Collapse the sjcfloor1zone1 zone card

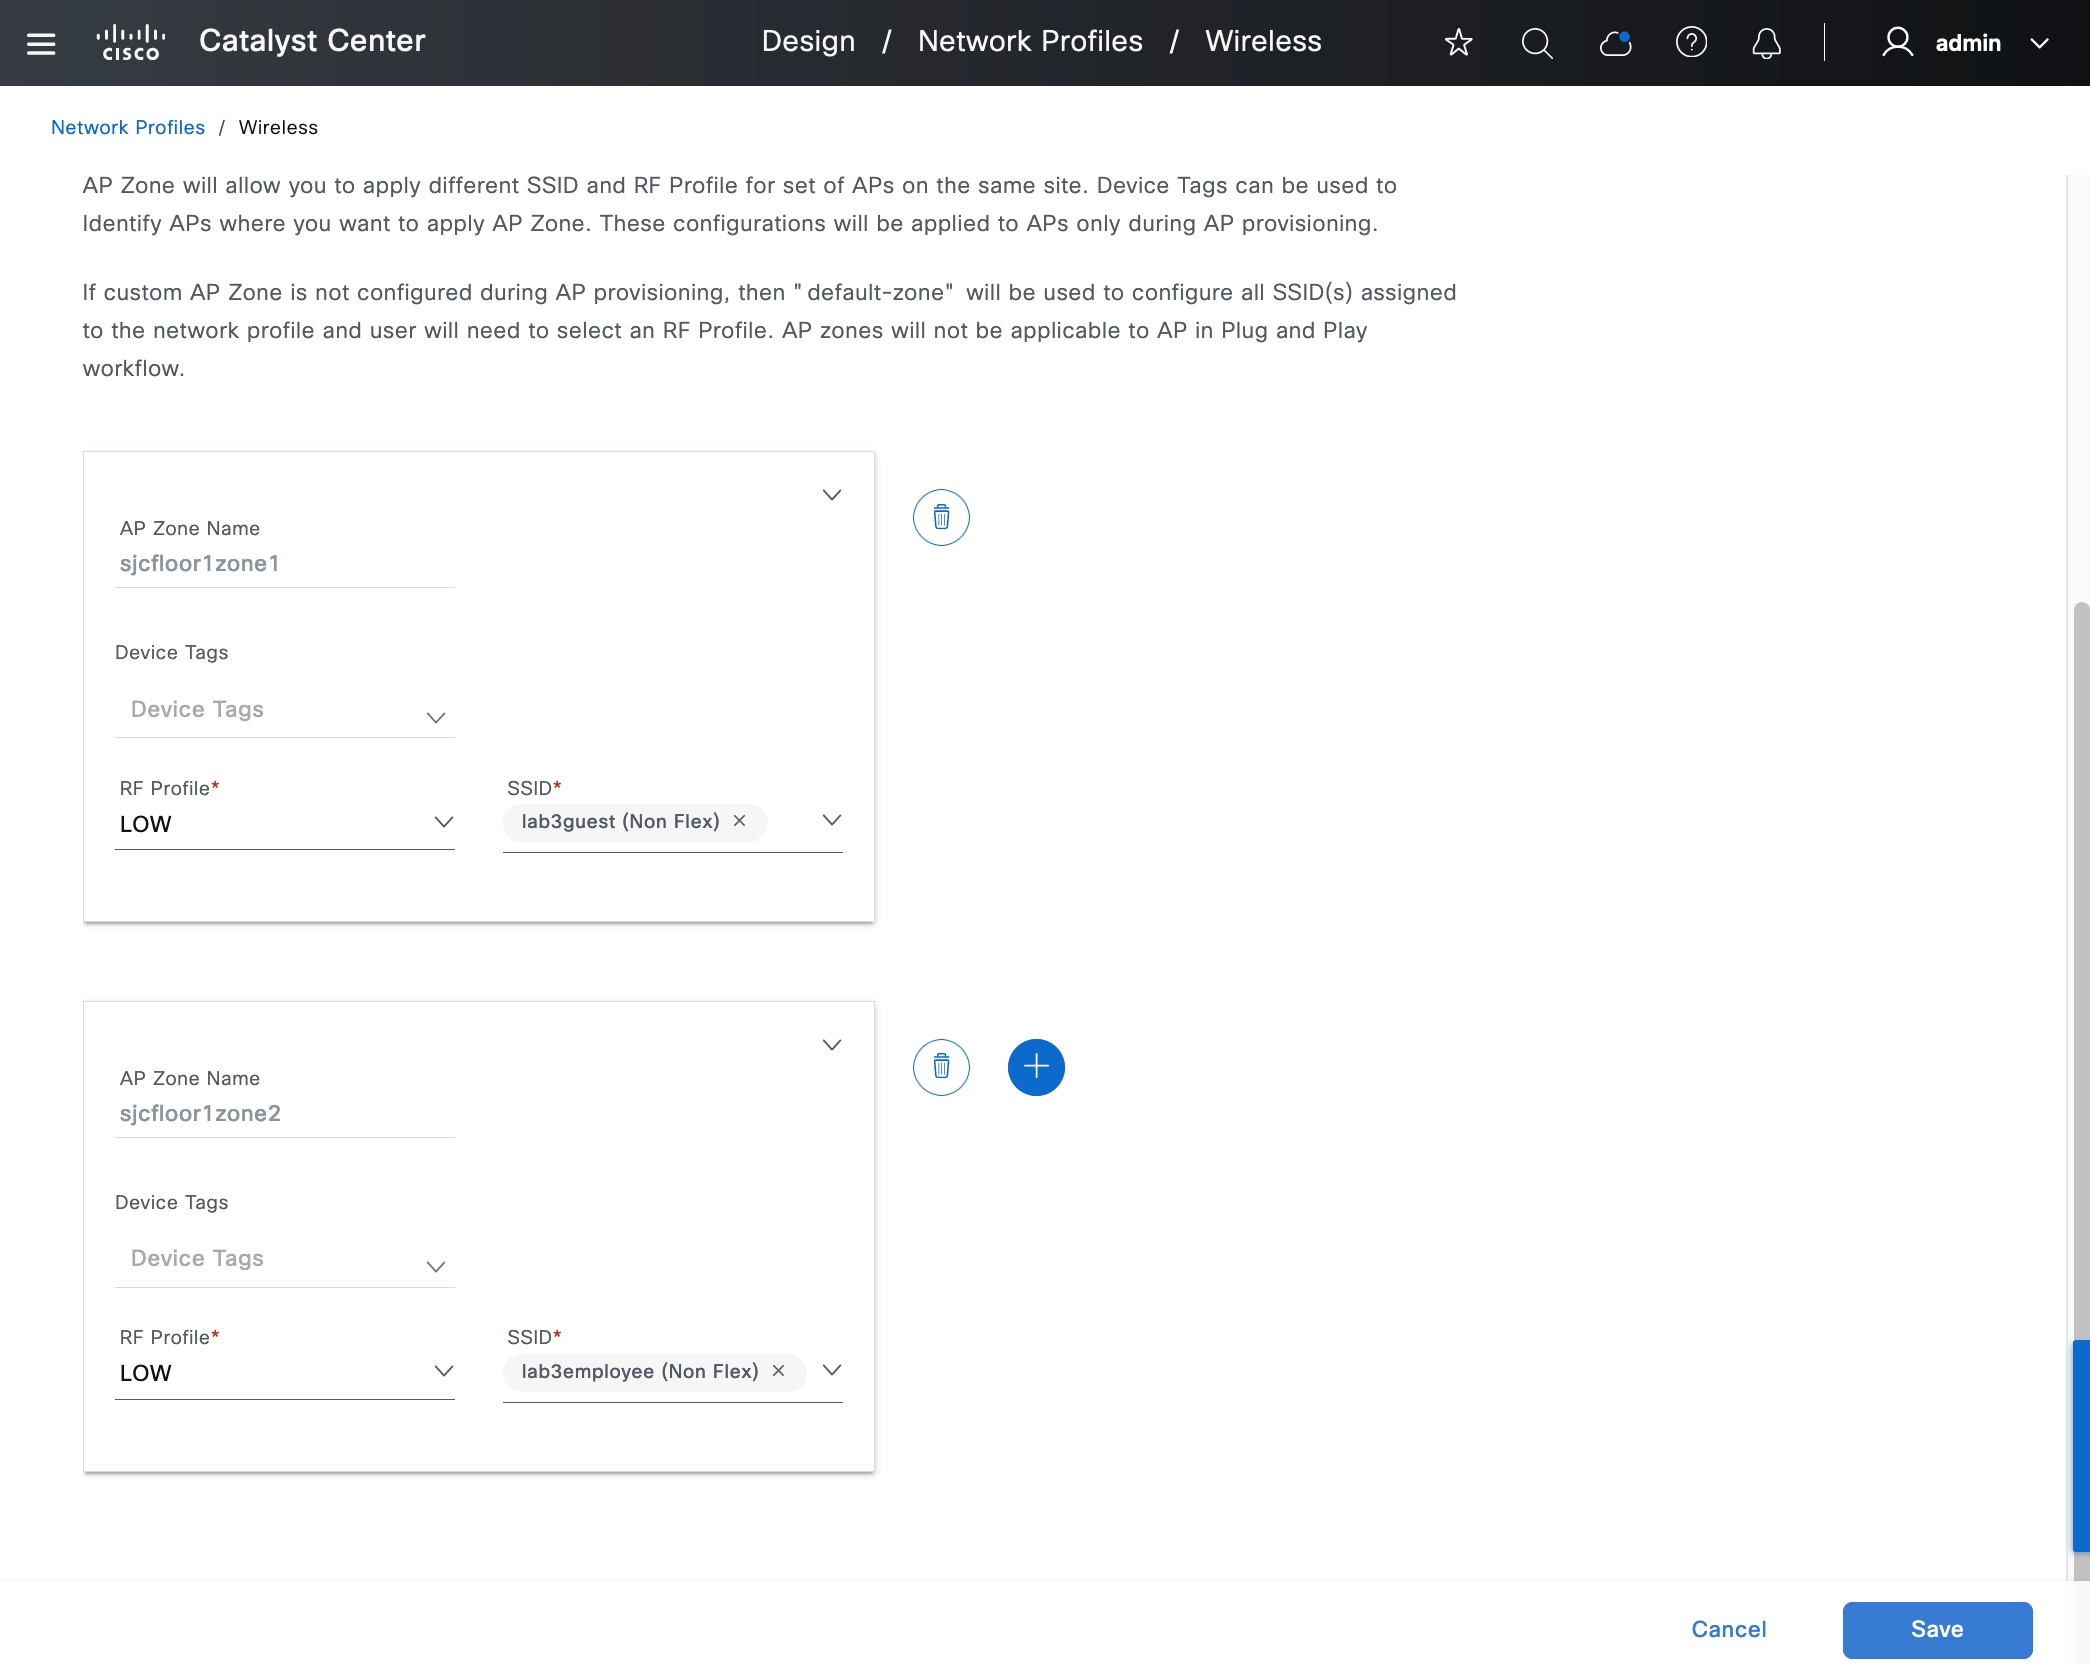click(831, 495)
